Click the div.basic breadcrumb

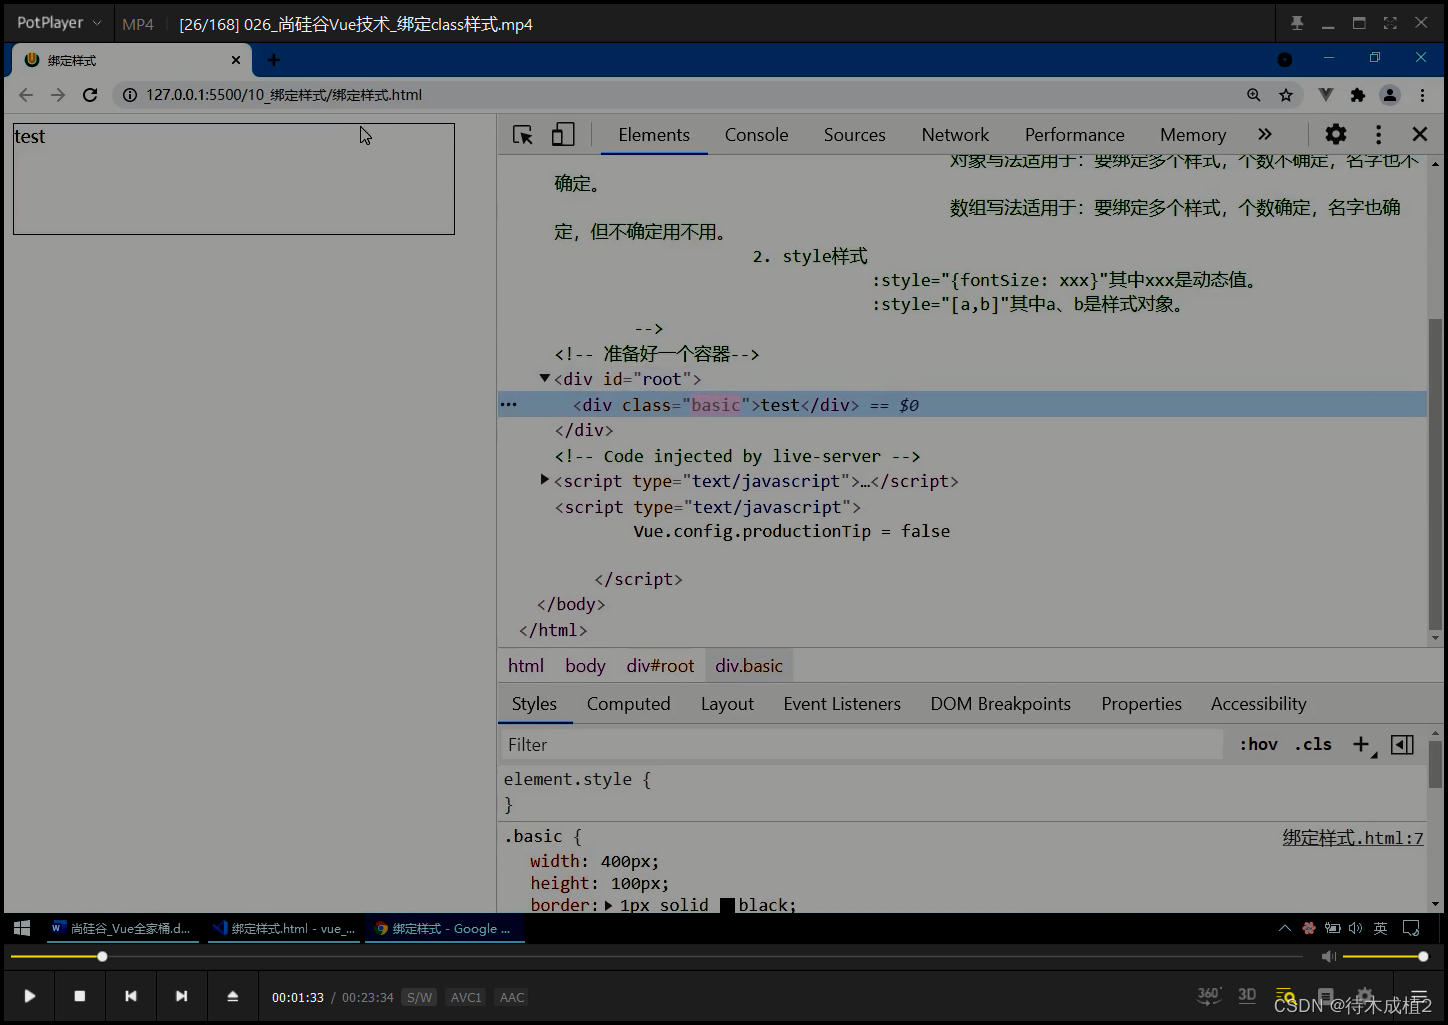[x=749, y=666]
